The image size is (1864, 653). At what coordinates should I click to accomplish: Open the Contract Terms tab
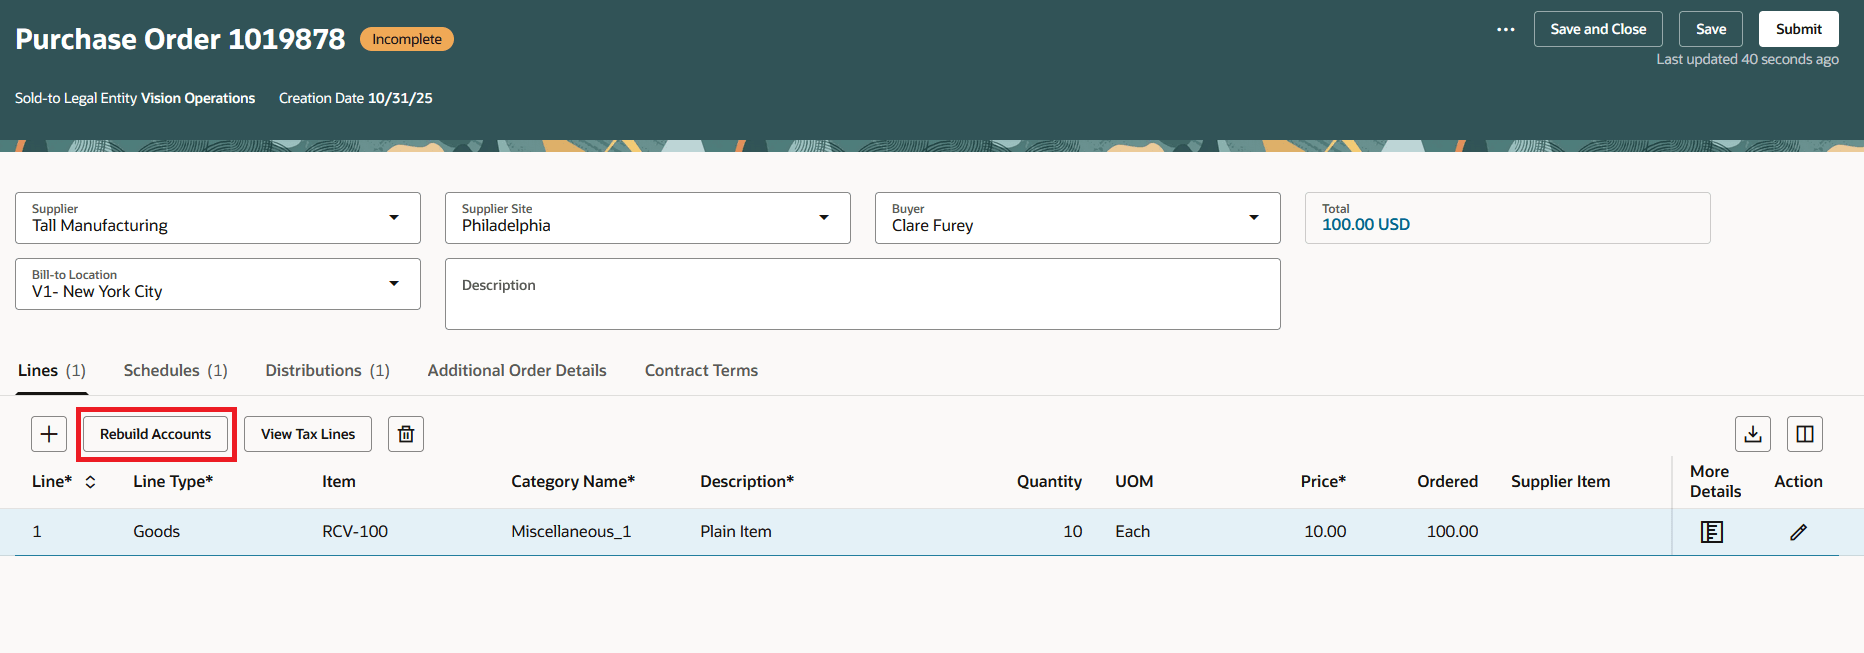coord(701,371)
